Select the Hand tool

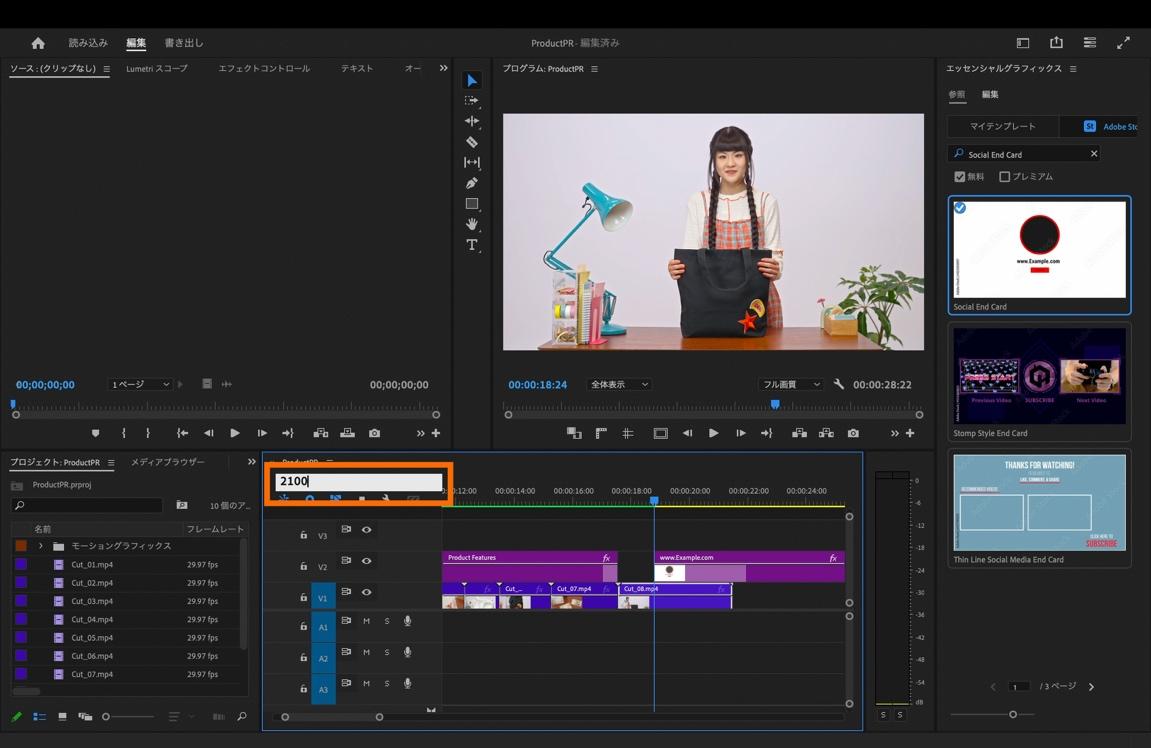pos(472,224)
